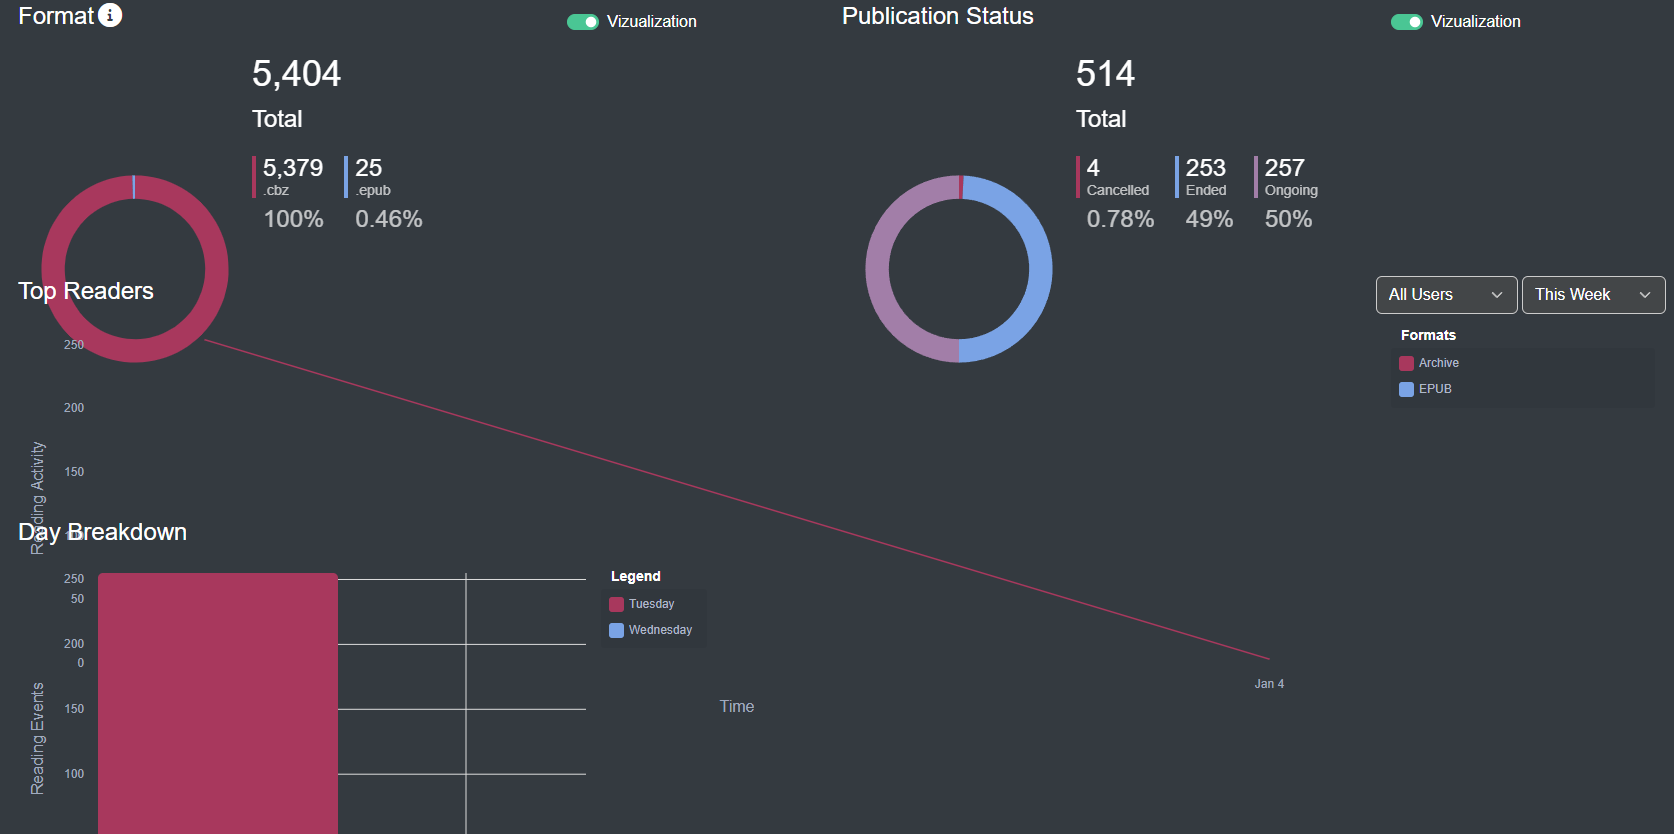
Task: Click the 4 Cancelled count
Action: click(1093, 168)
